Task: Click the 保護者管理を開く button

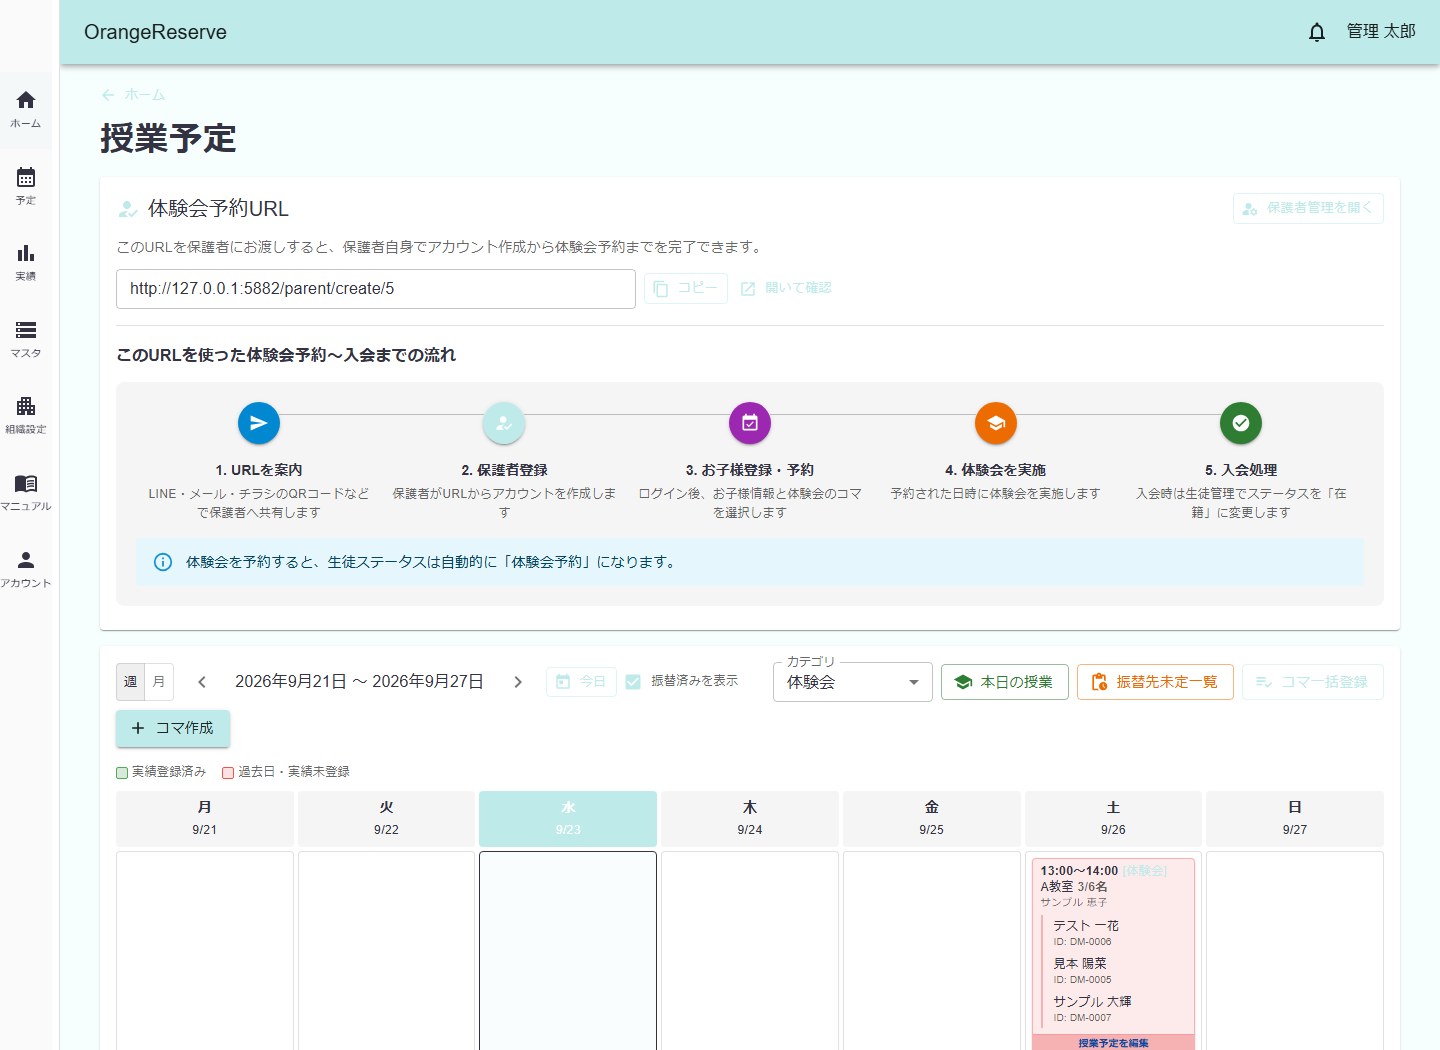Action: click(1308, 208)
